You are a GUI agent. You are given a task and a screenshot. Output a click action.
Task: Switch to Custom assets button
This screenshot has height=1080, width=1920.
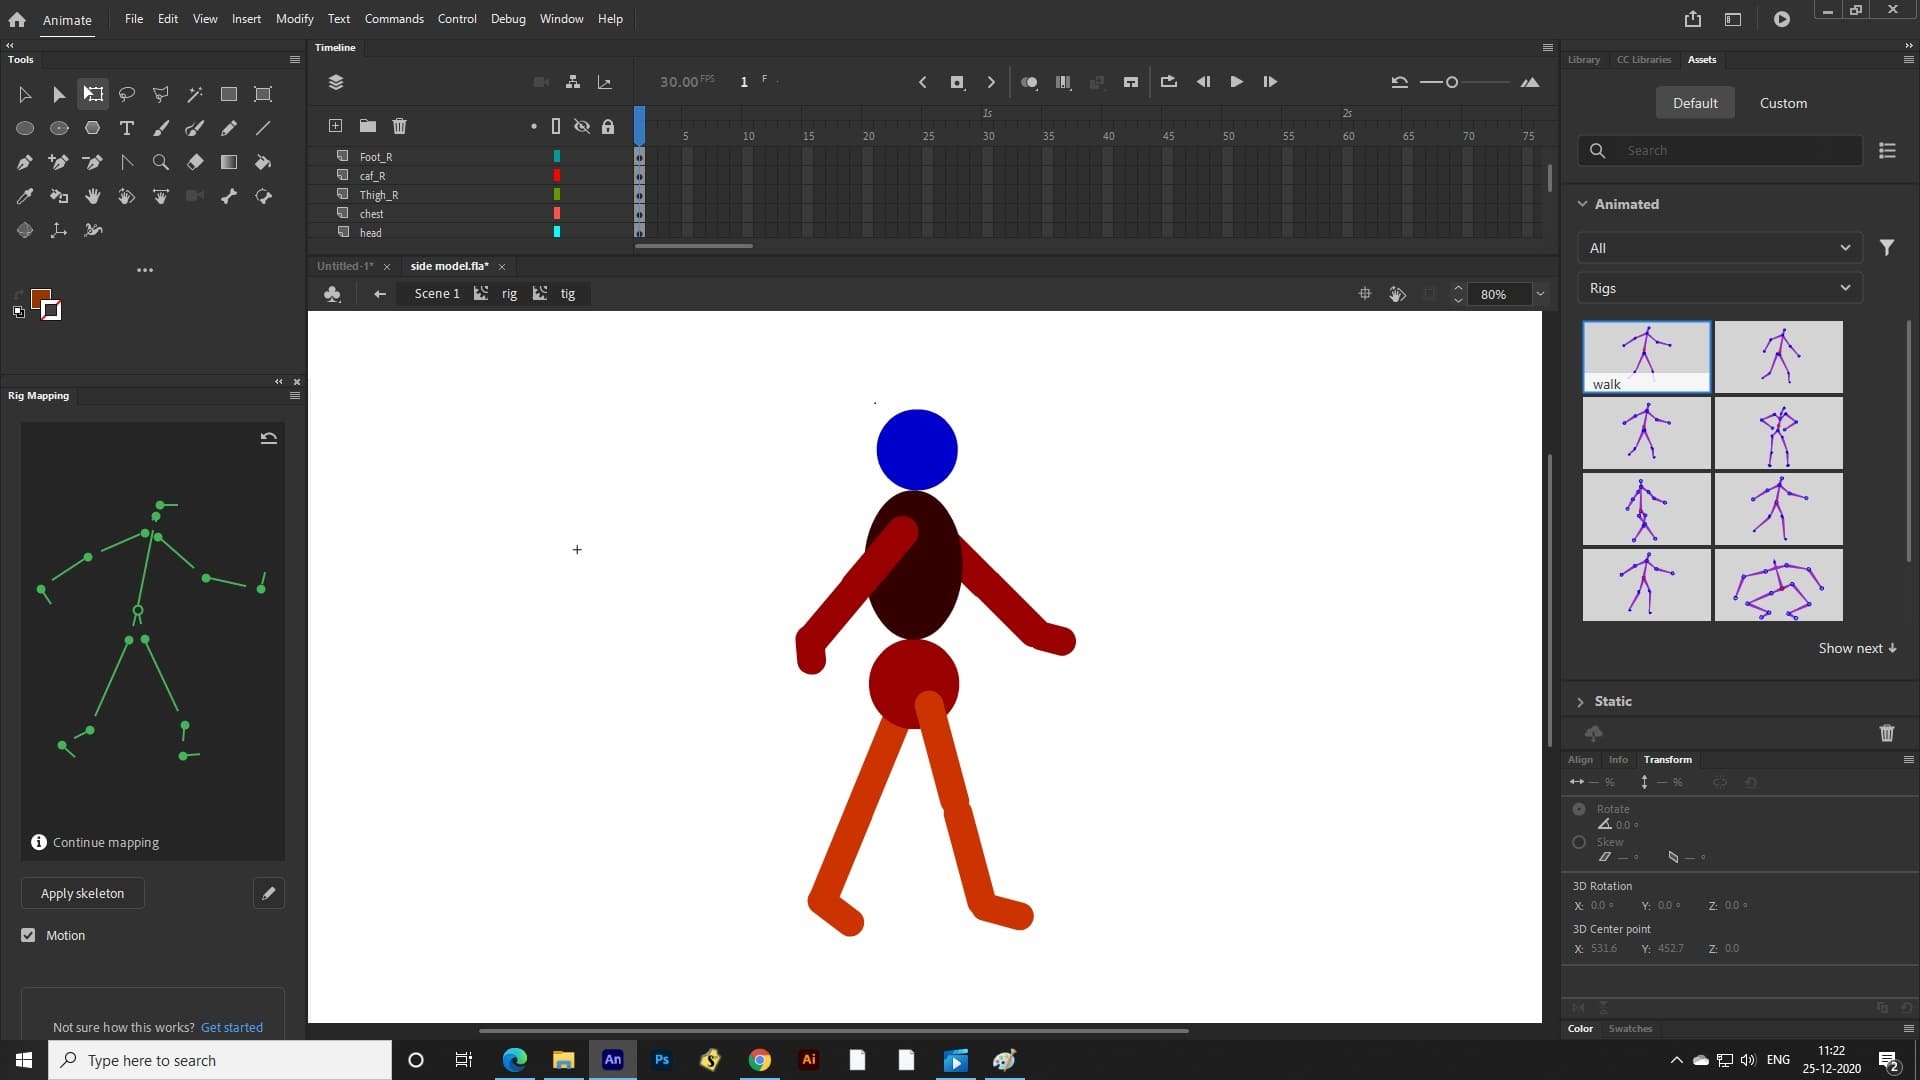pyautogui.click(x=1783, y=103)
